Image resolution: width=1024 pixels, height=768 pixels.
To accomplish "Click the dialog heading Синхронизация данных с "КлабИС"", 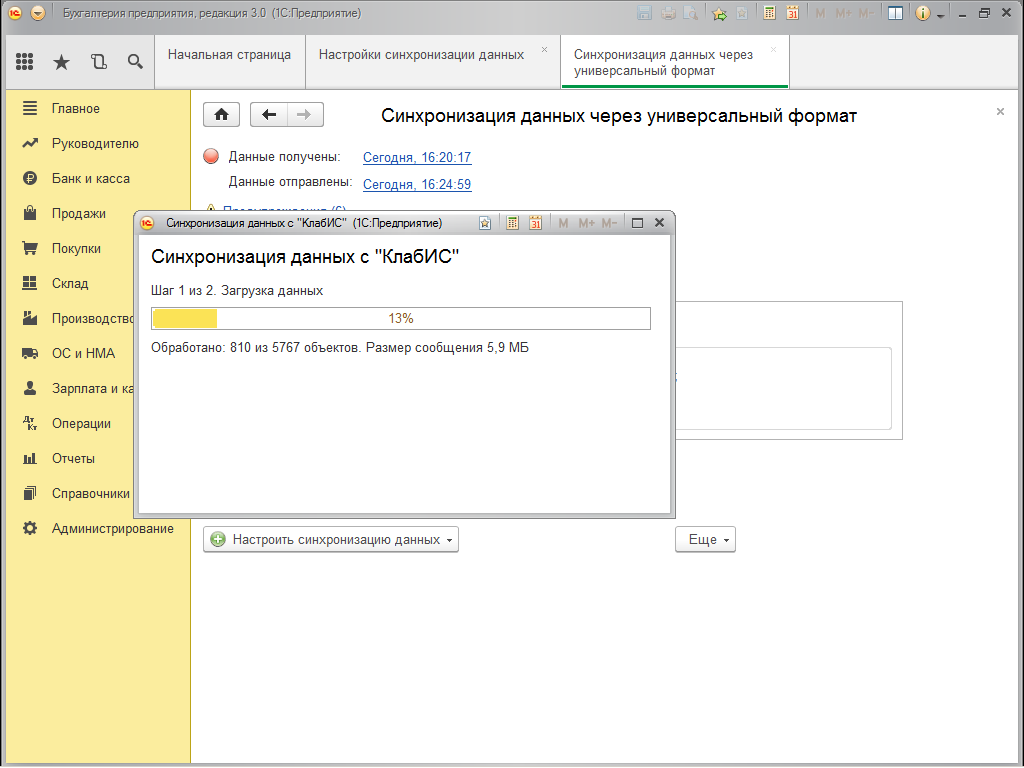I will tap(305, 257).
